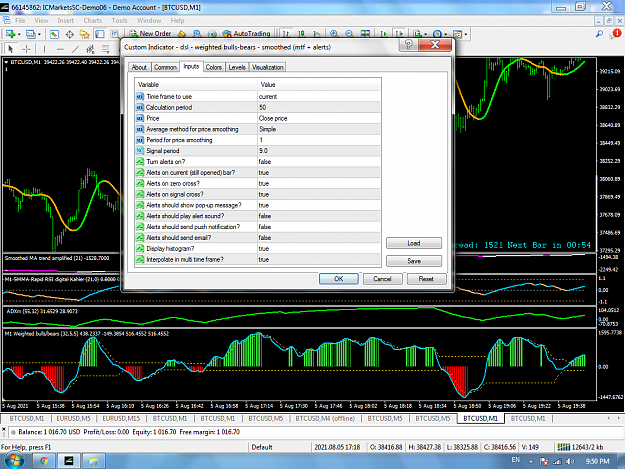Select the Cursor arrow tool
625x469 pixels.
pos(11,49)
